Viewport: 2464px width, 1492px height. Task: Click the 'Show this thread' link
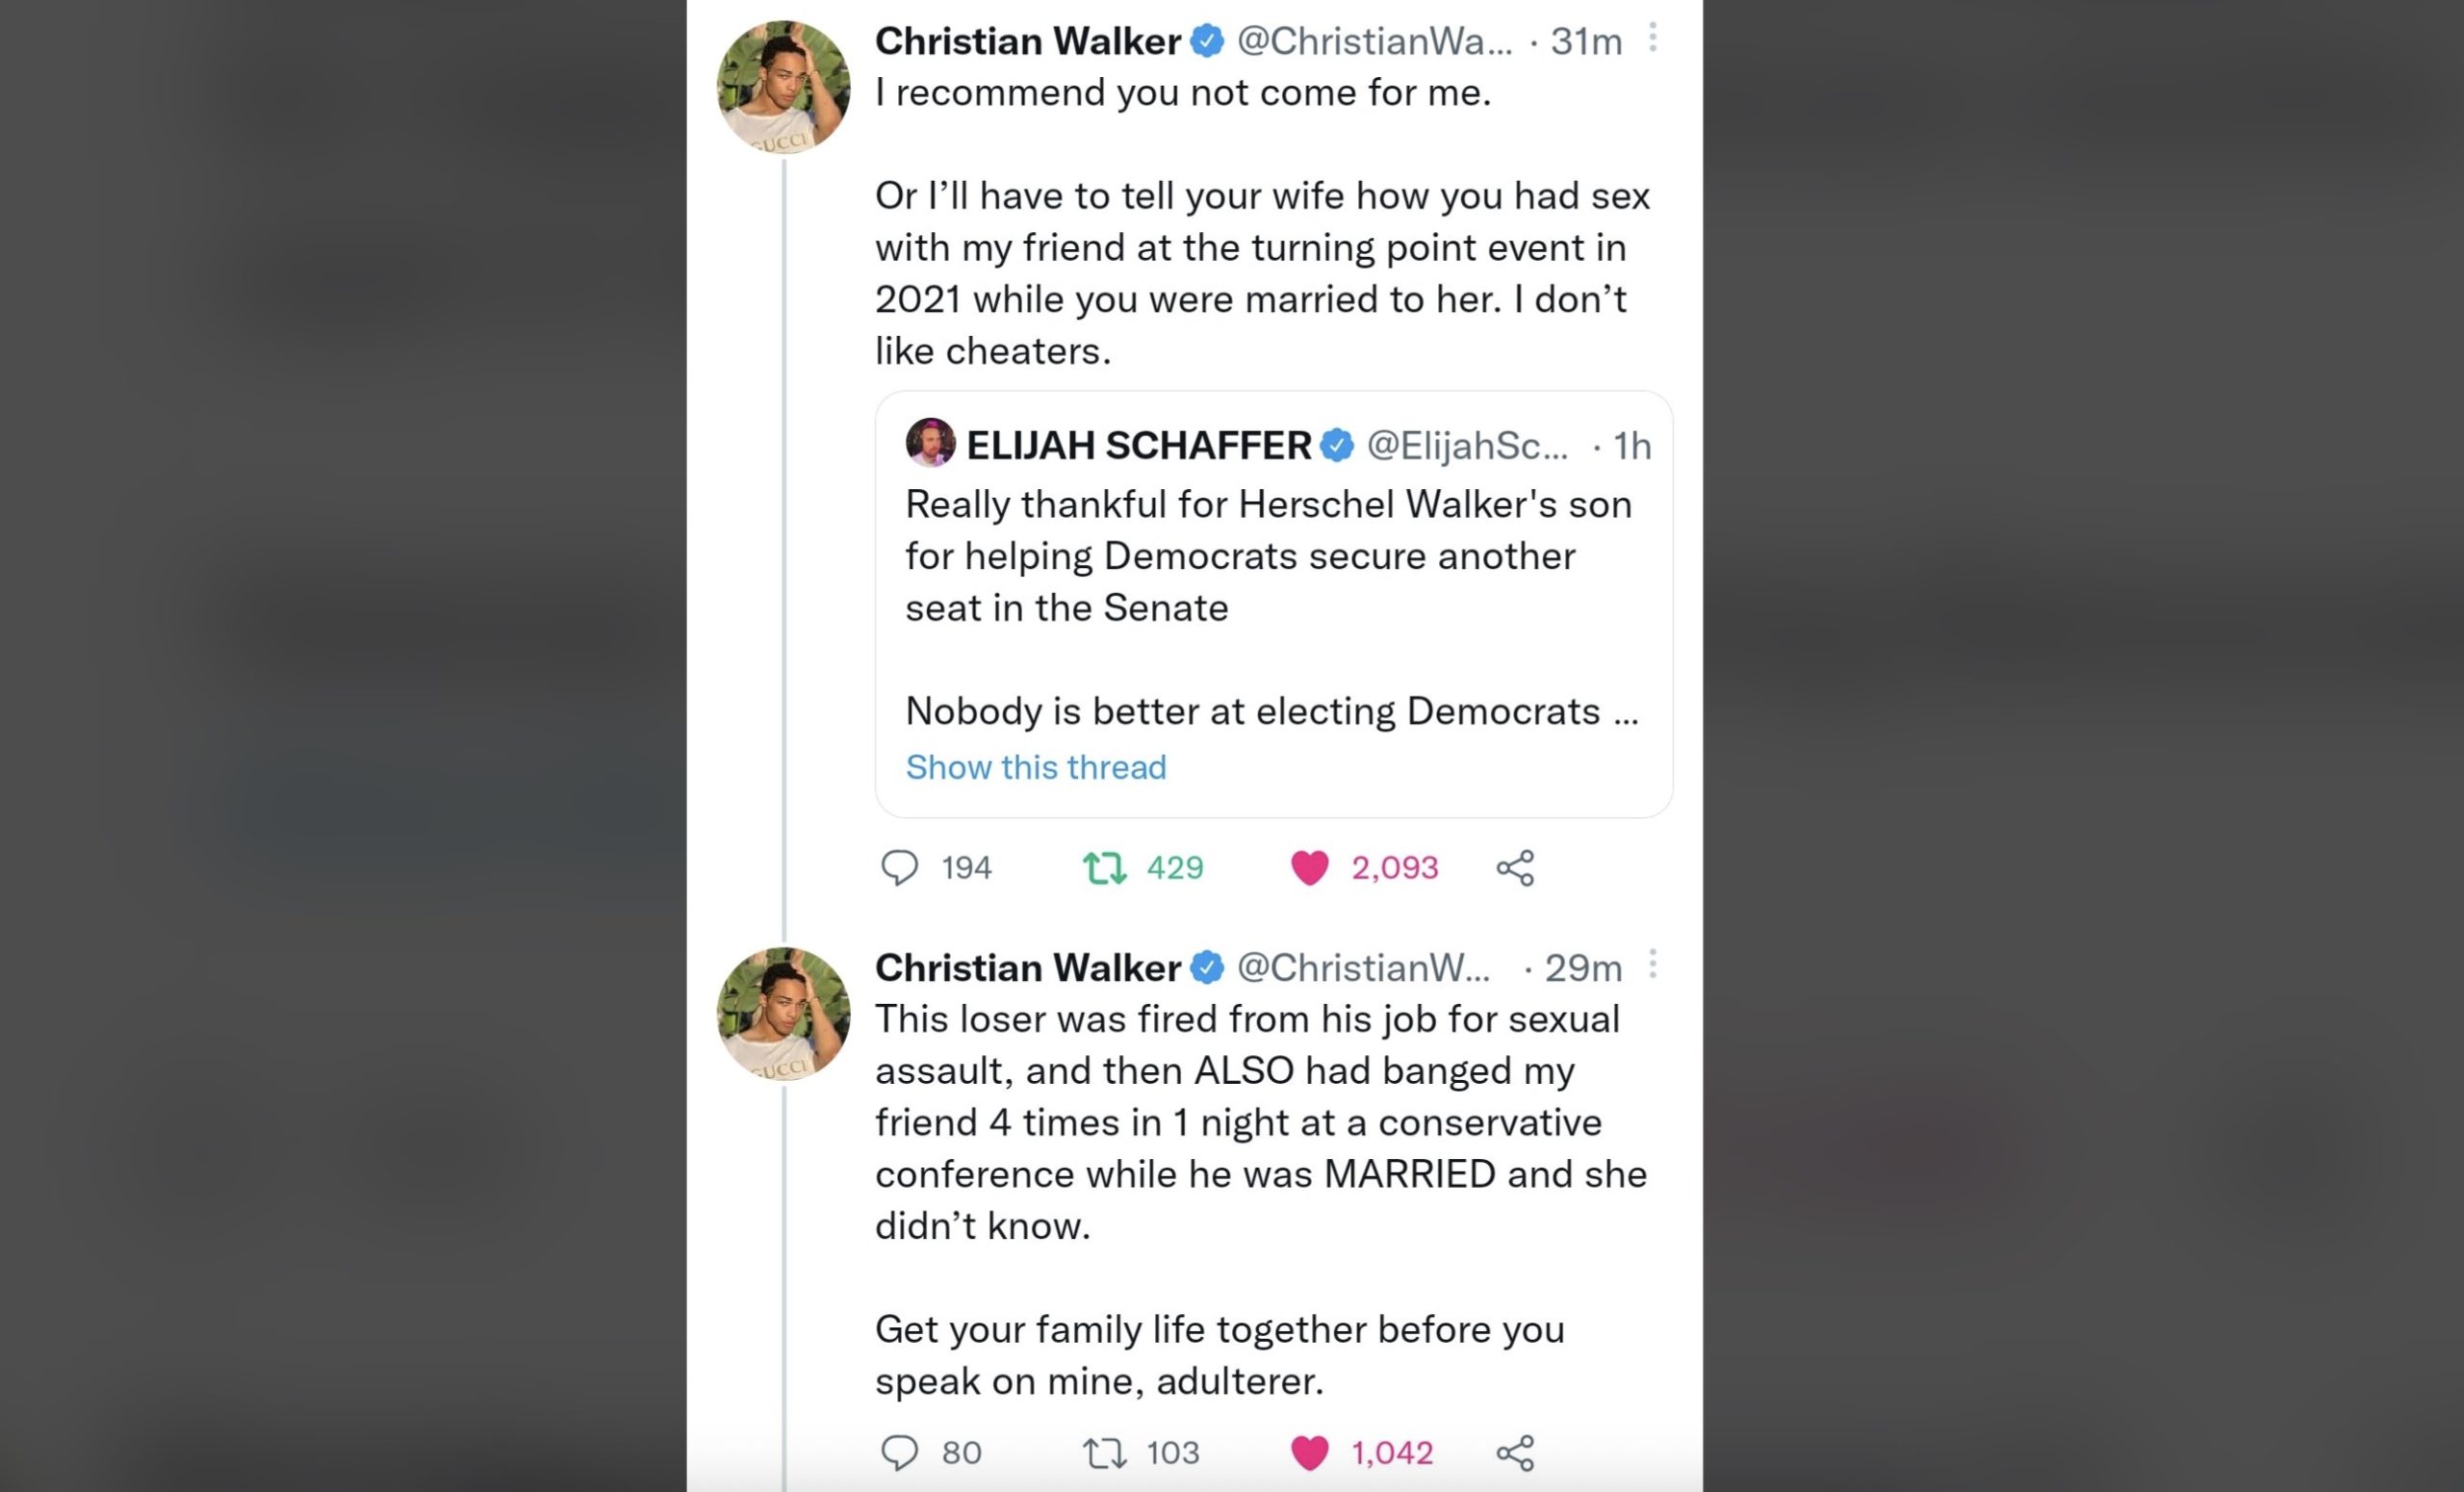1035,767
